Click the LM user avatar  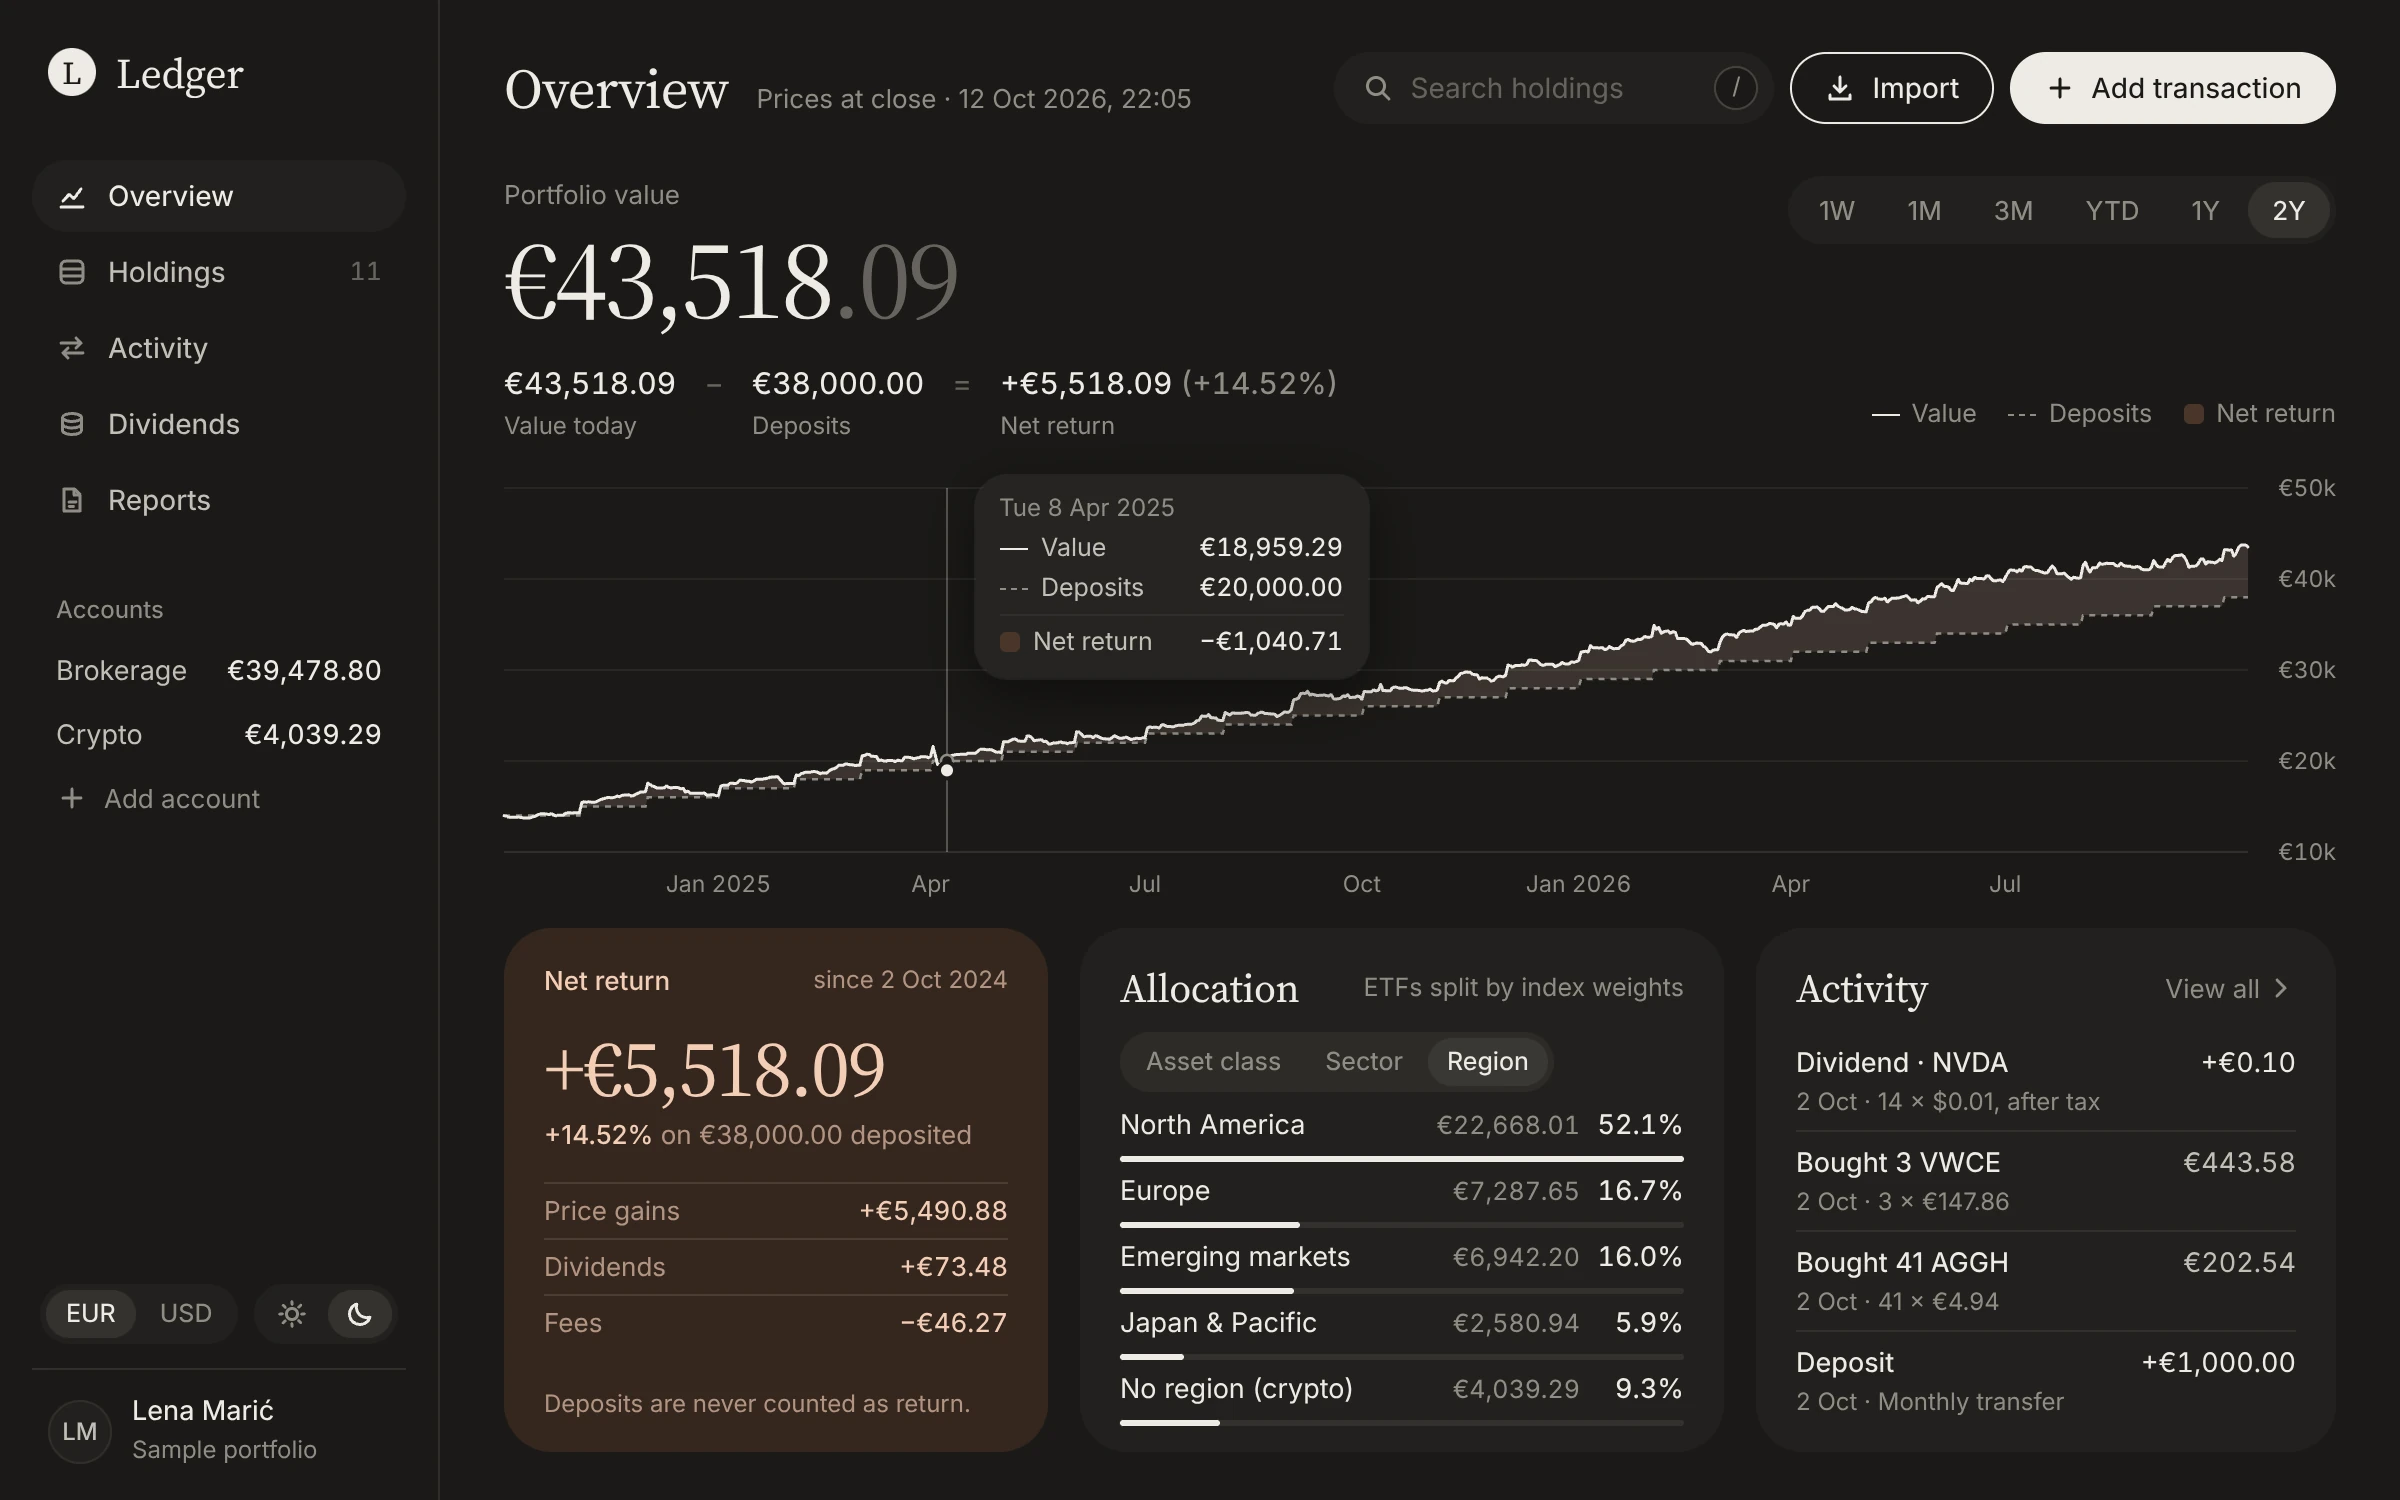80,1431
